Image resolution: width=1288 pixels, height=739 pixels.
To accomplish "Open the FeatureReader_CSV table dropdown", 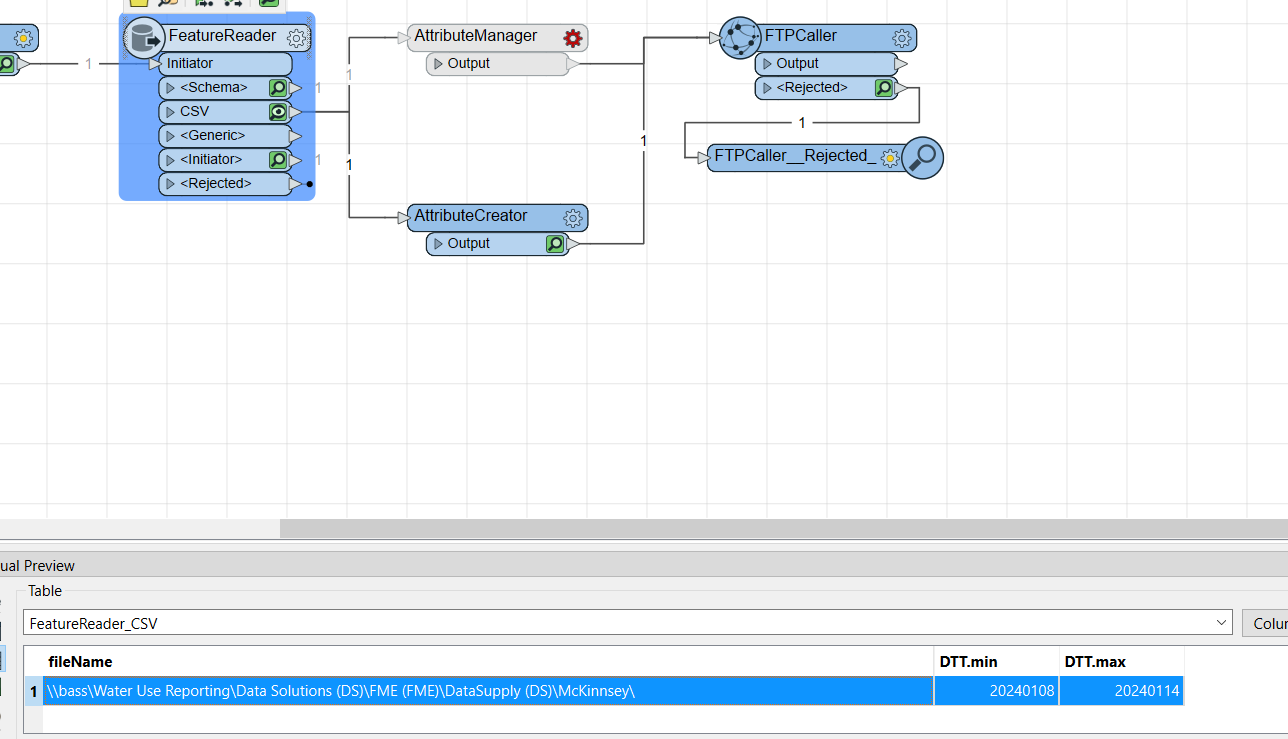I will pyautogui.click(x=1222, y=622).
